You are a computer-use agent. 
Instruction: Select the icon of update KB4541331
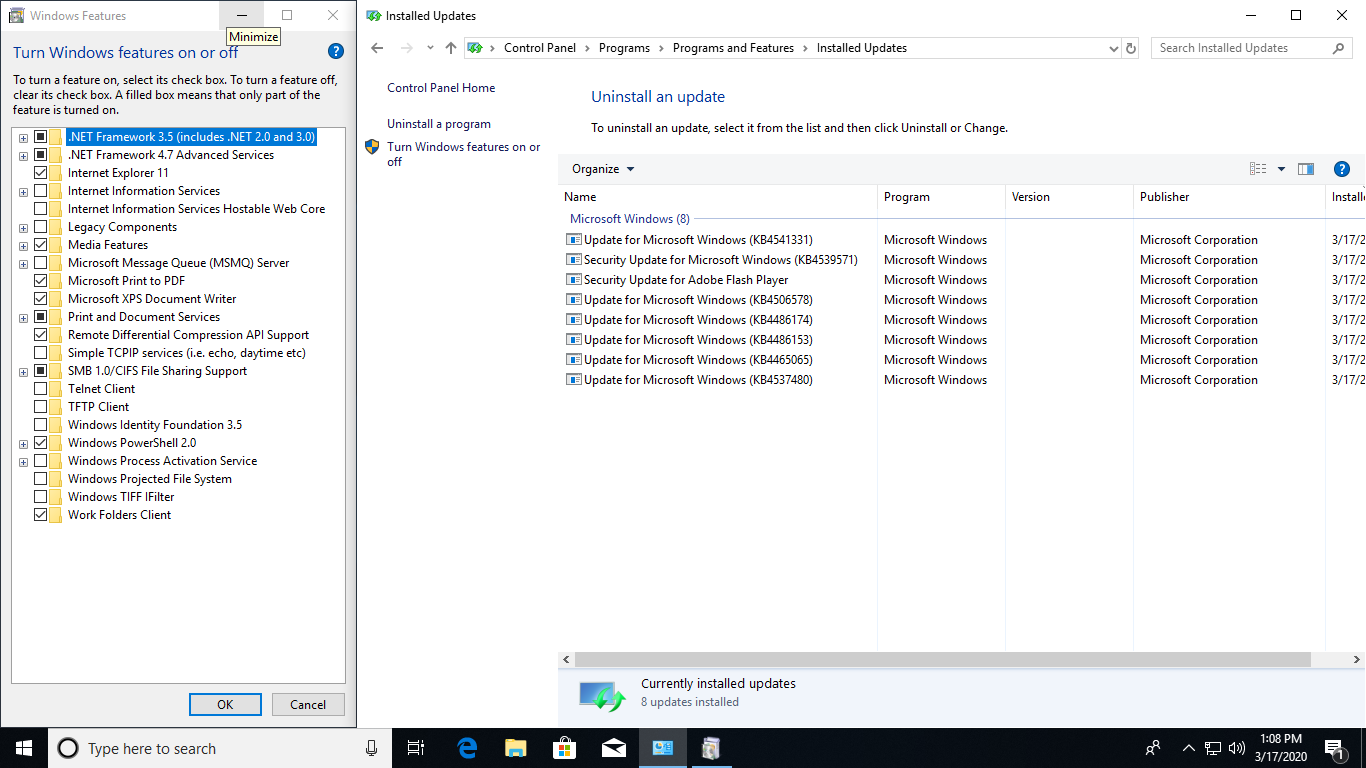coord(573,240)
